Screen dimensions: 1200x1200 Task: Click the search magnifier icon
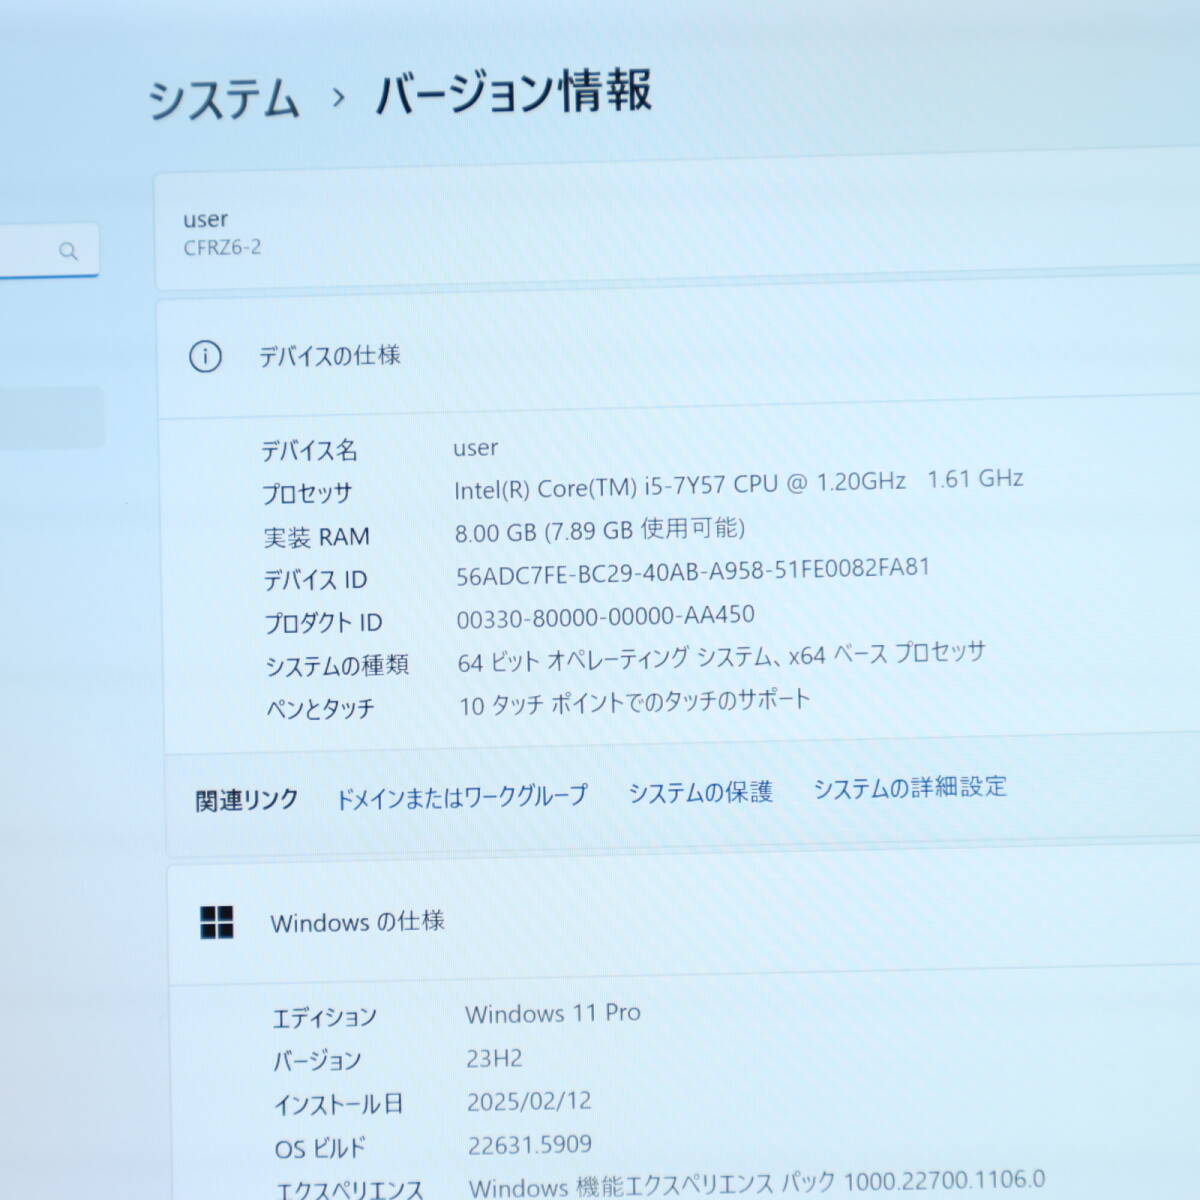68,251
